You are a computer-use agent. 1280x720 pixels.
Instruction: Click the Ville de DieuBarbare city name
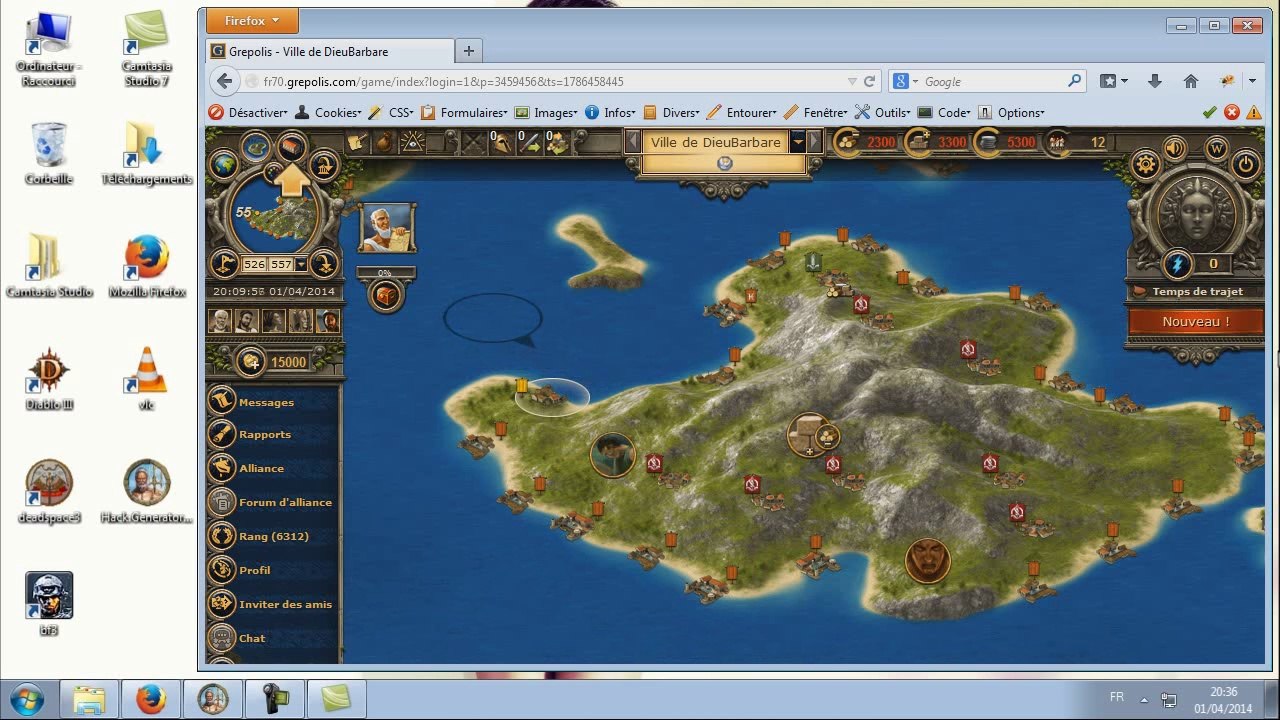[x=715, y=142]
